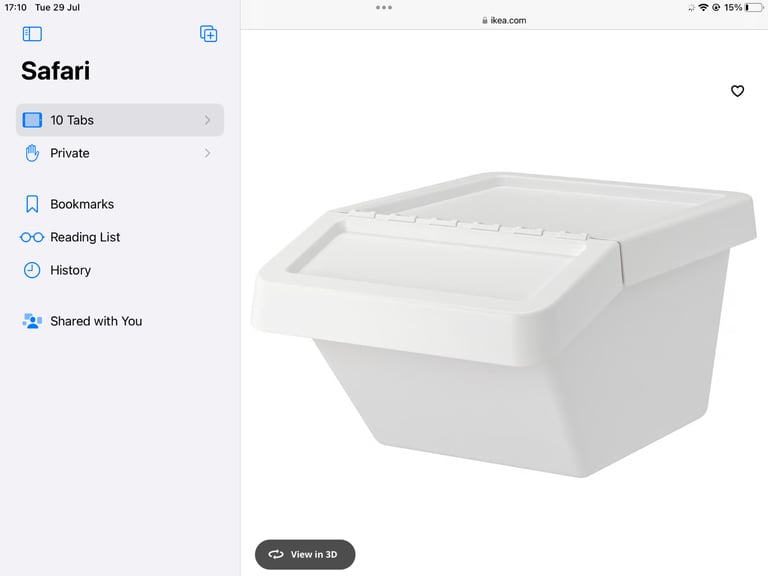Tap the History clock icon

[32, 270]
